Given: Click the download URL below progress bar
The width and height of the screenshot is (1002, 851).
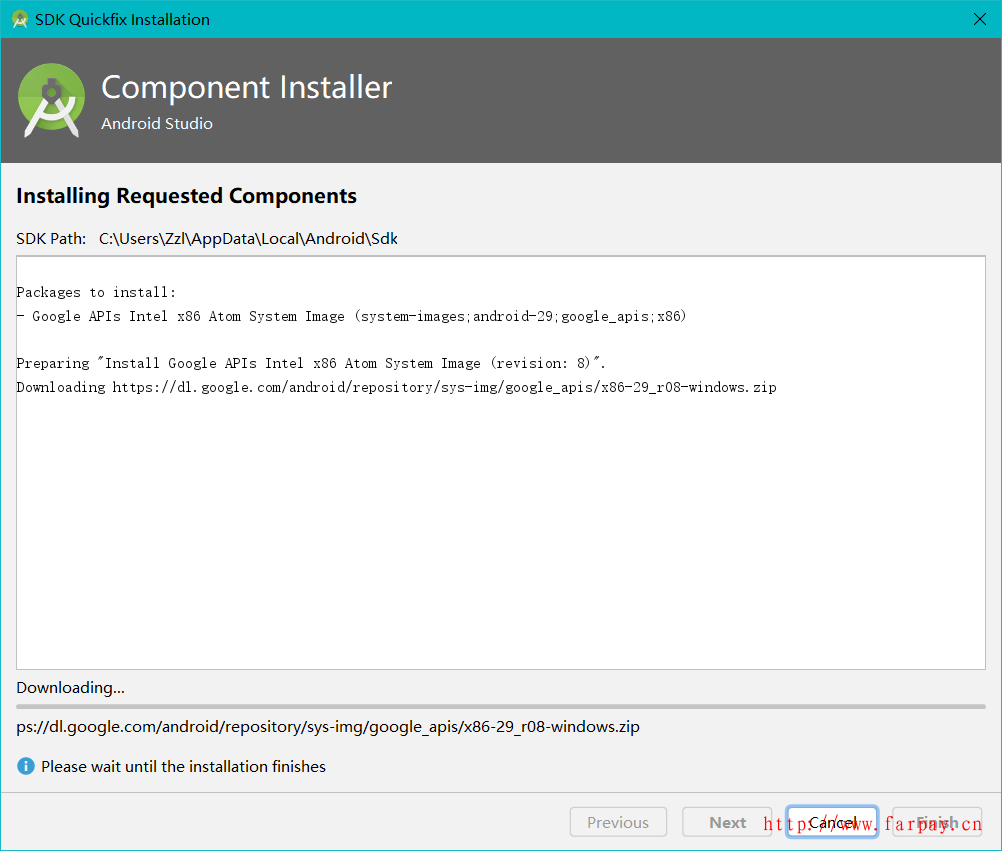Looking at the screenshot, I should pyautogui.click(x=328, y=726).
